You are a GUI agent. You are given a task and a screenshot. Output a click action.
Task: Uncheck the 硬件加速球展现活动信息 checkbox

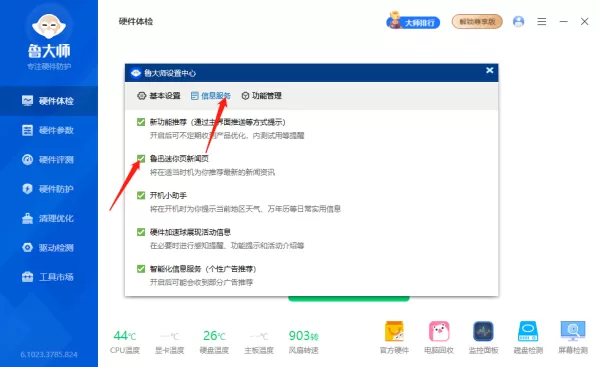point(141,232)
